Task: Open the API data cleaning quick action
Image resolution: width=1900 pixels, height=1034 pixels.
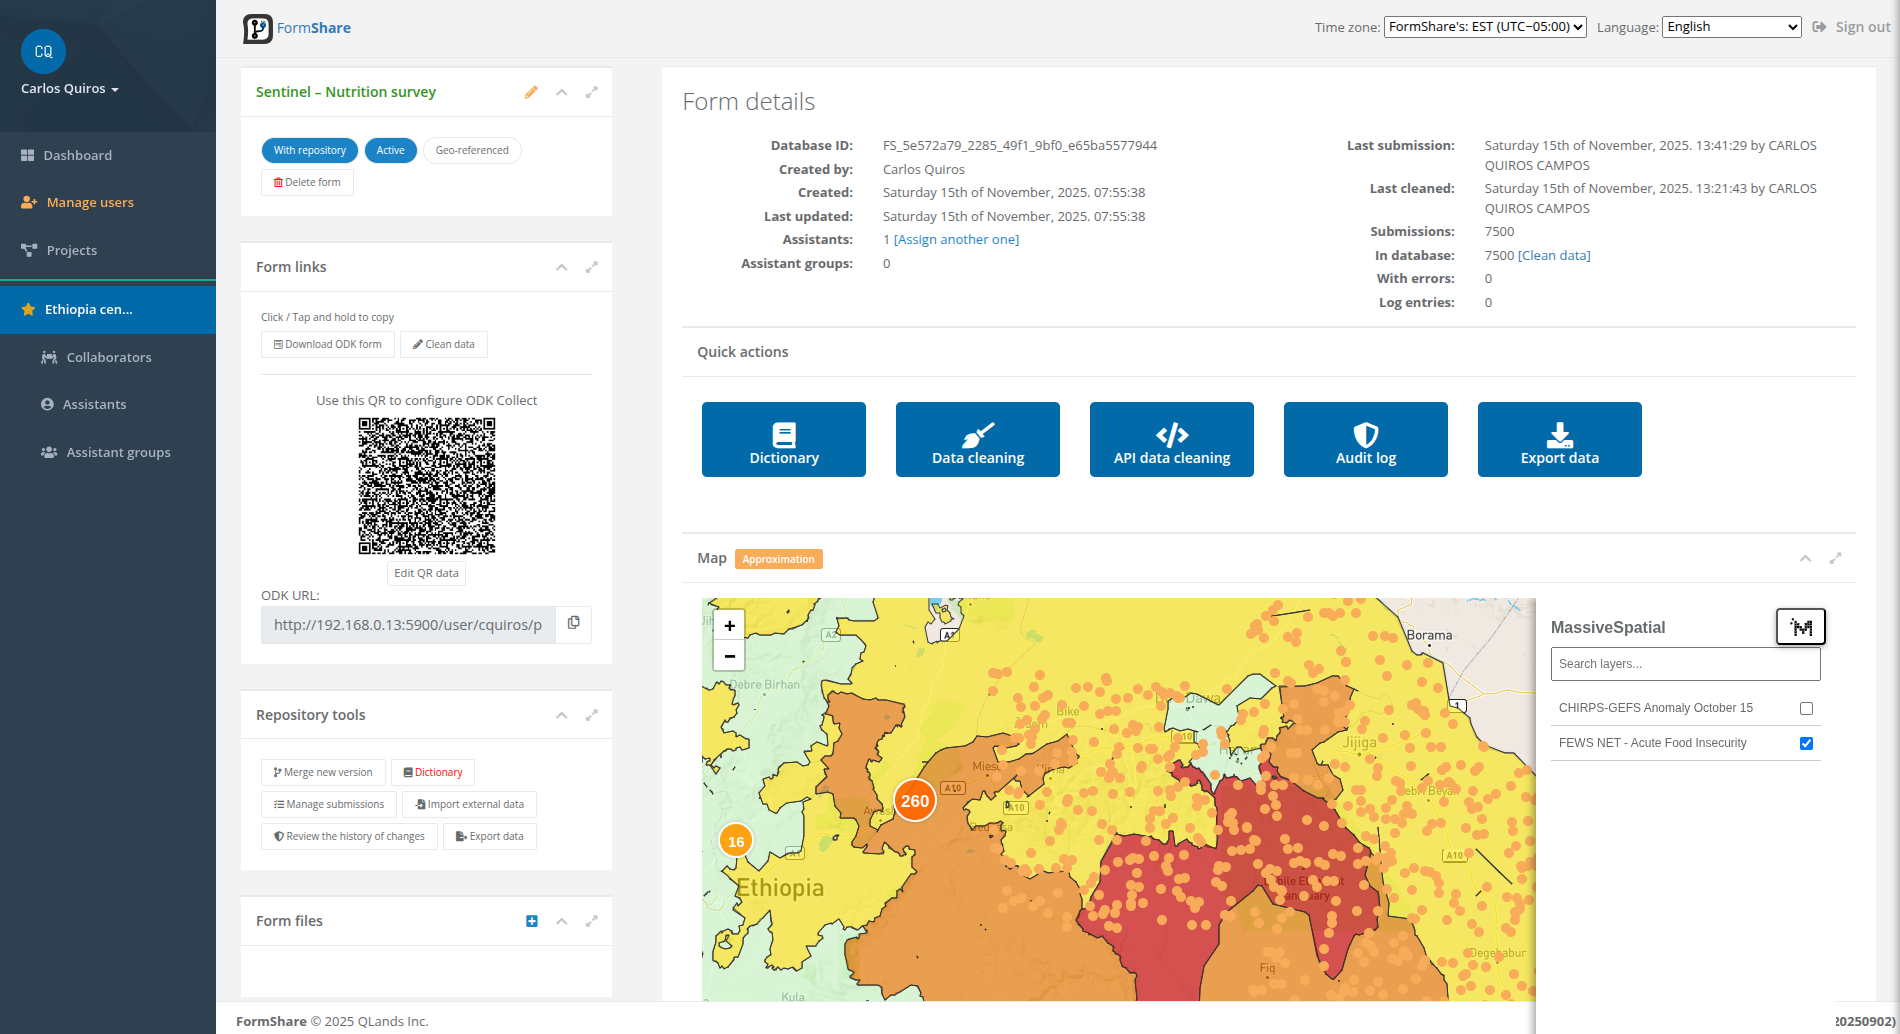Action: tap(1172, 440)
